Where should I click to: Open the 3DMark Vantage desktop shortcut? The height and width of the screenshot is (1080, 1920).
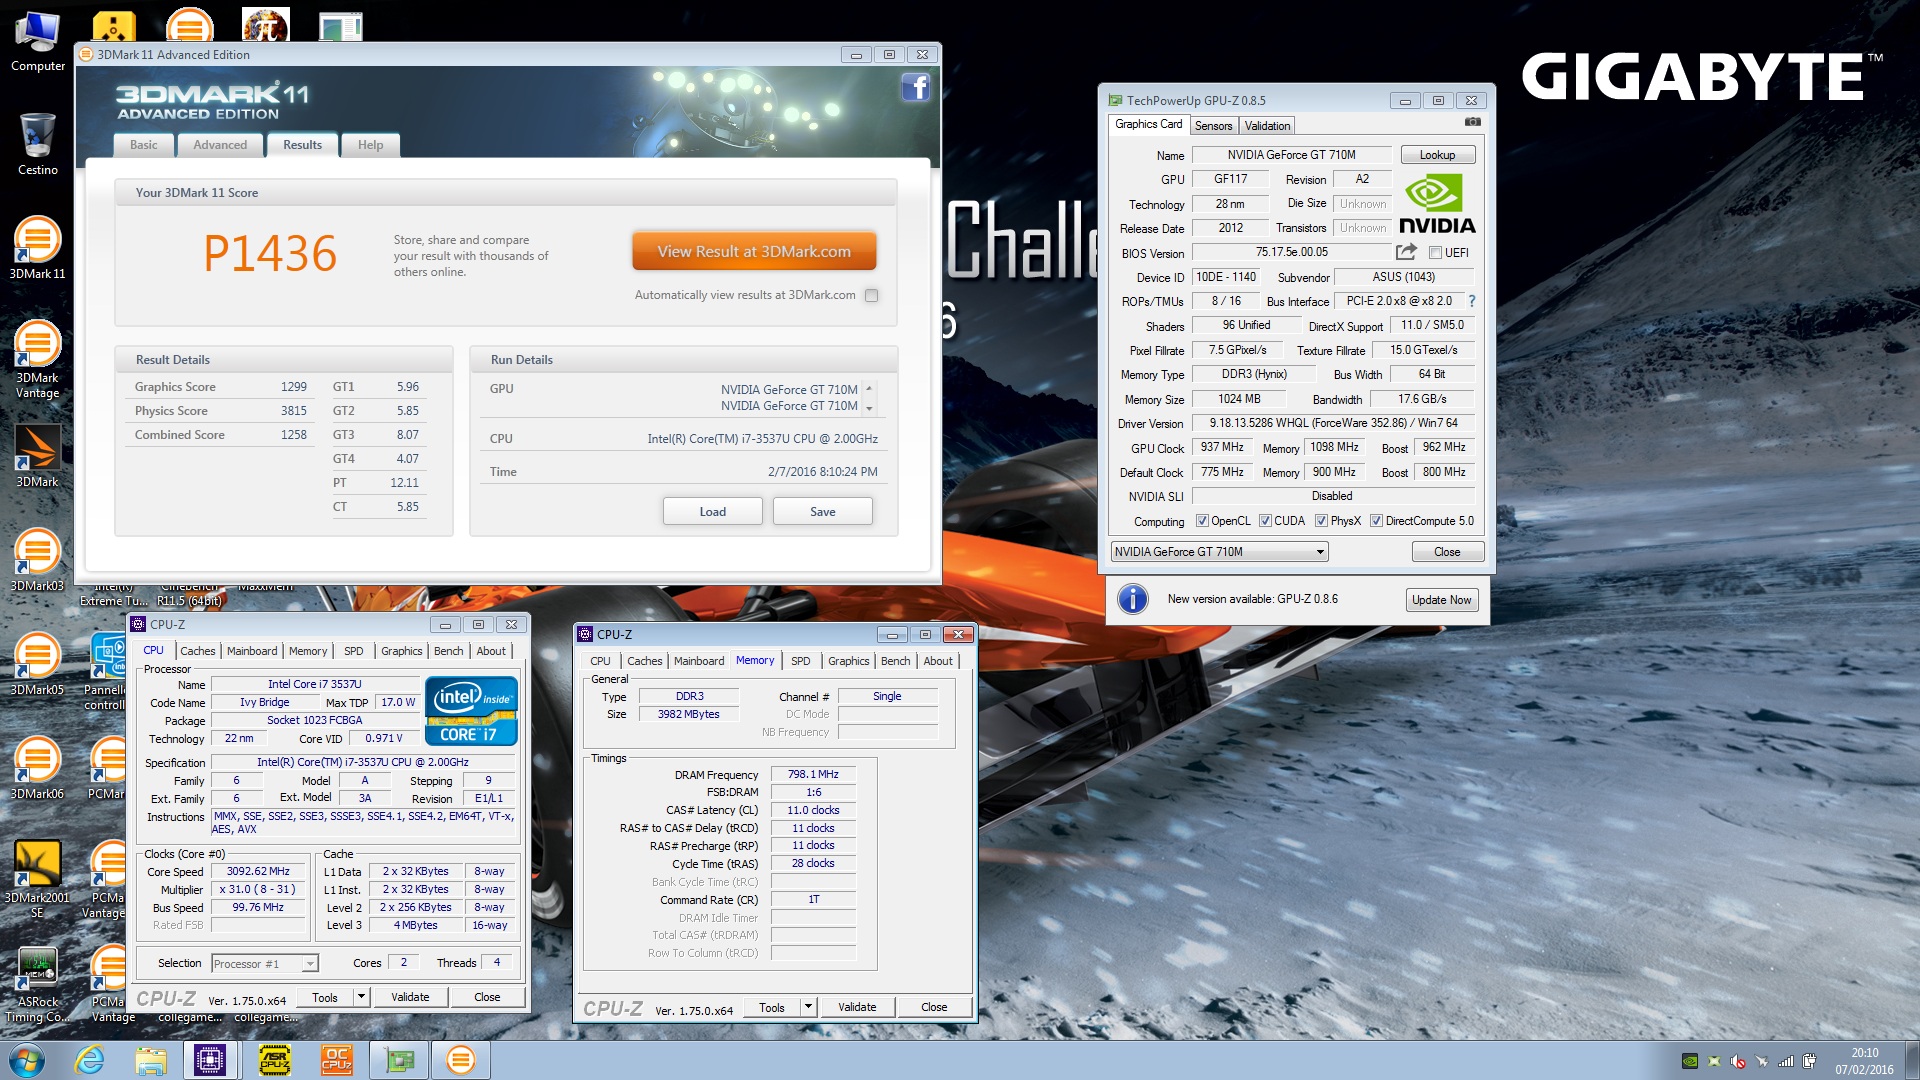(38, 359)
